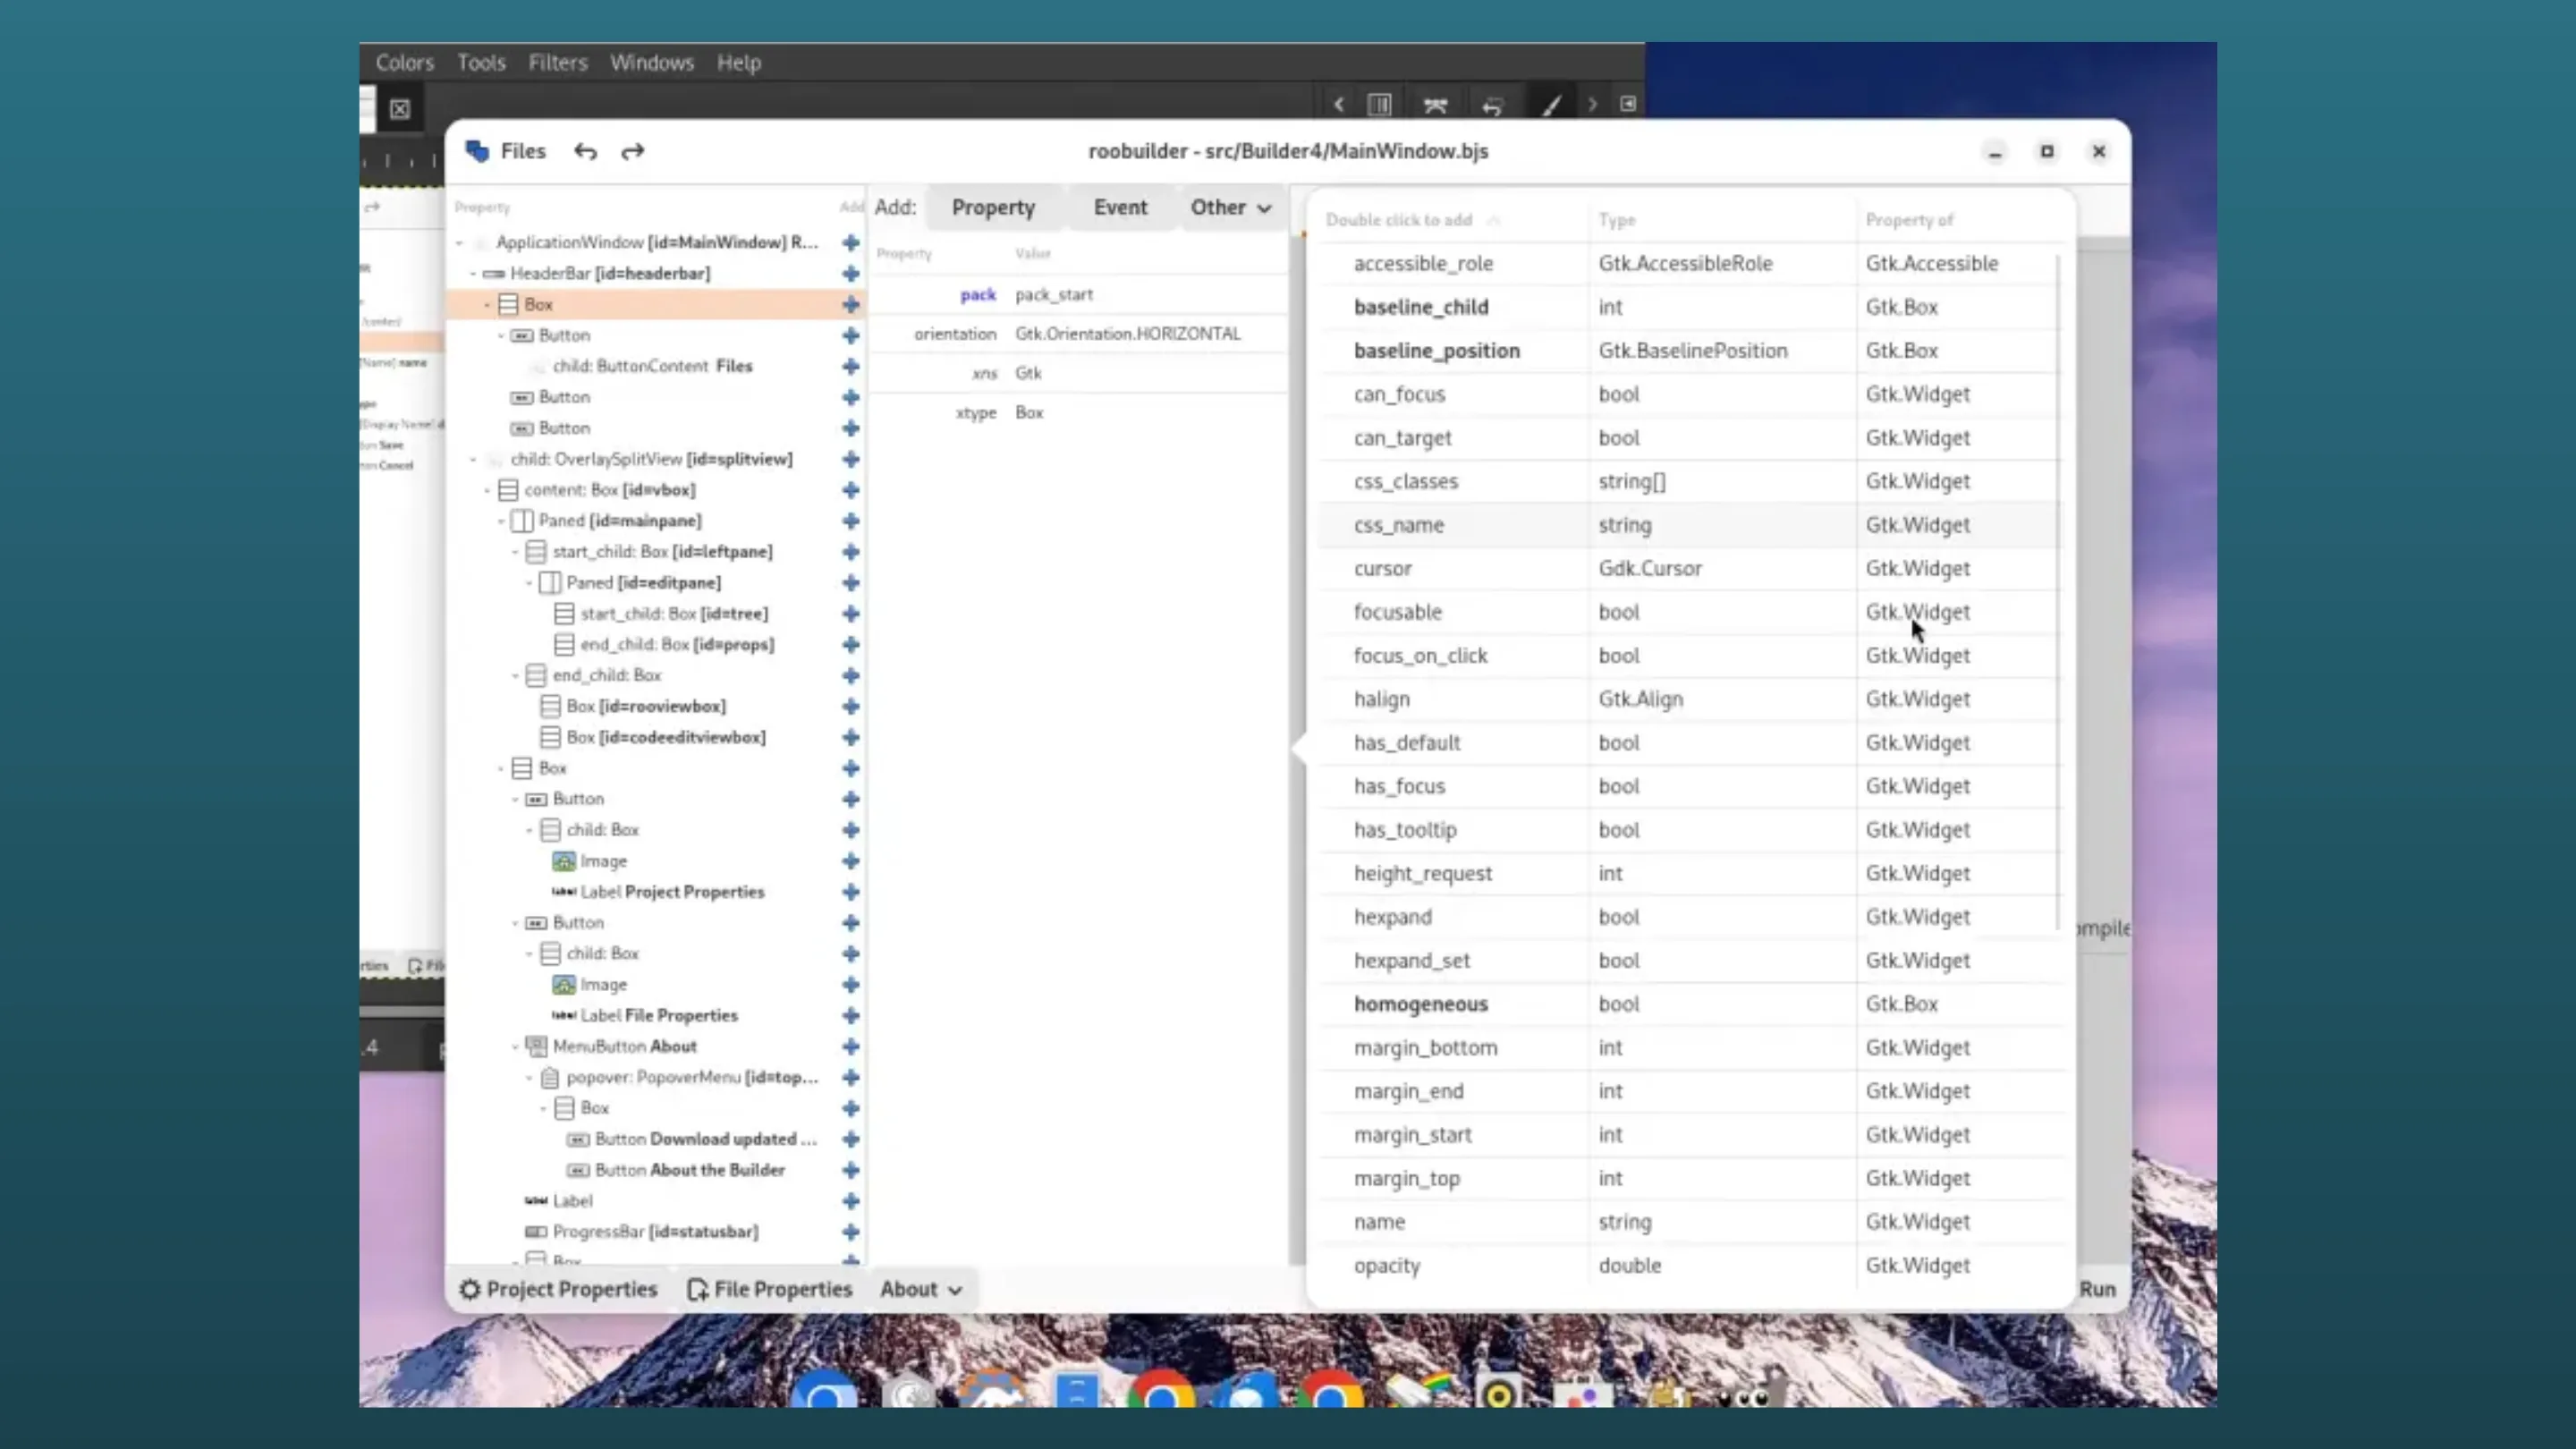Collapse the start_child Box leftpane node
Screen dimensions: 2576x1449
516,552
